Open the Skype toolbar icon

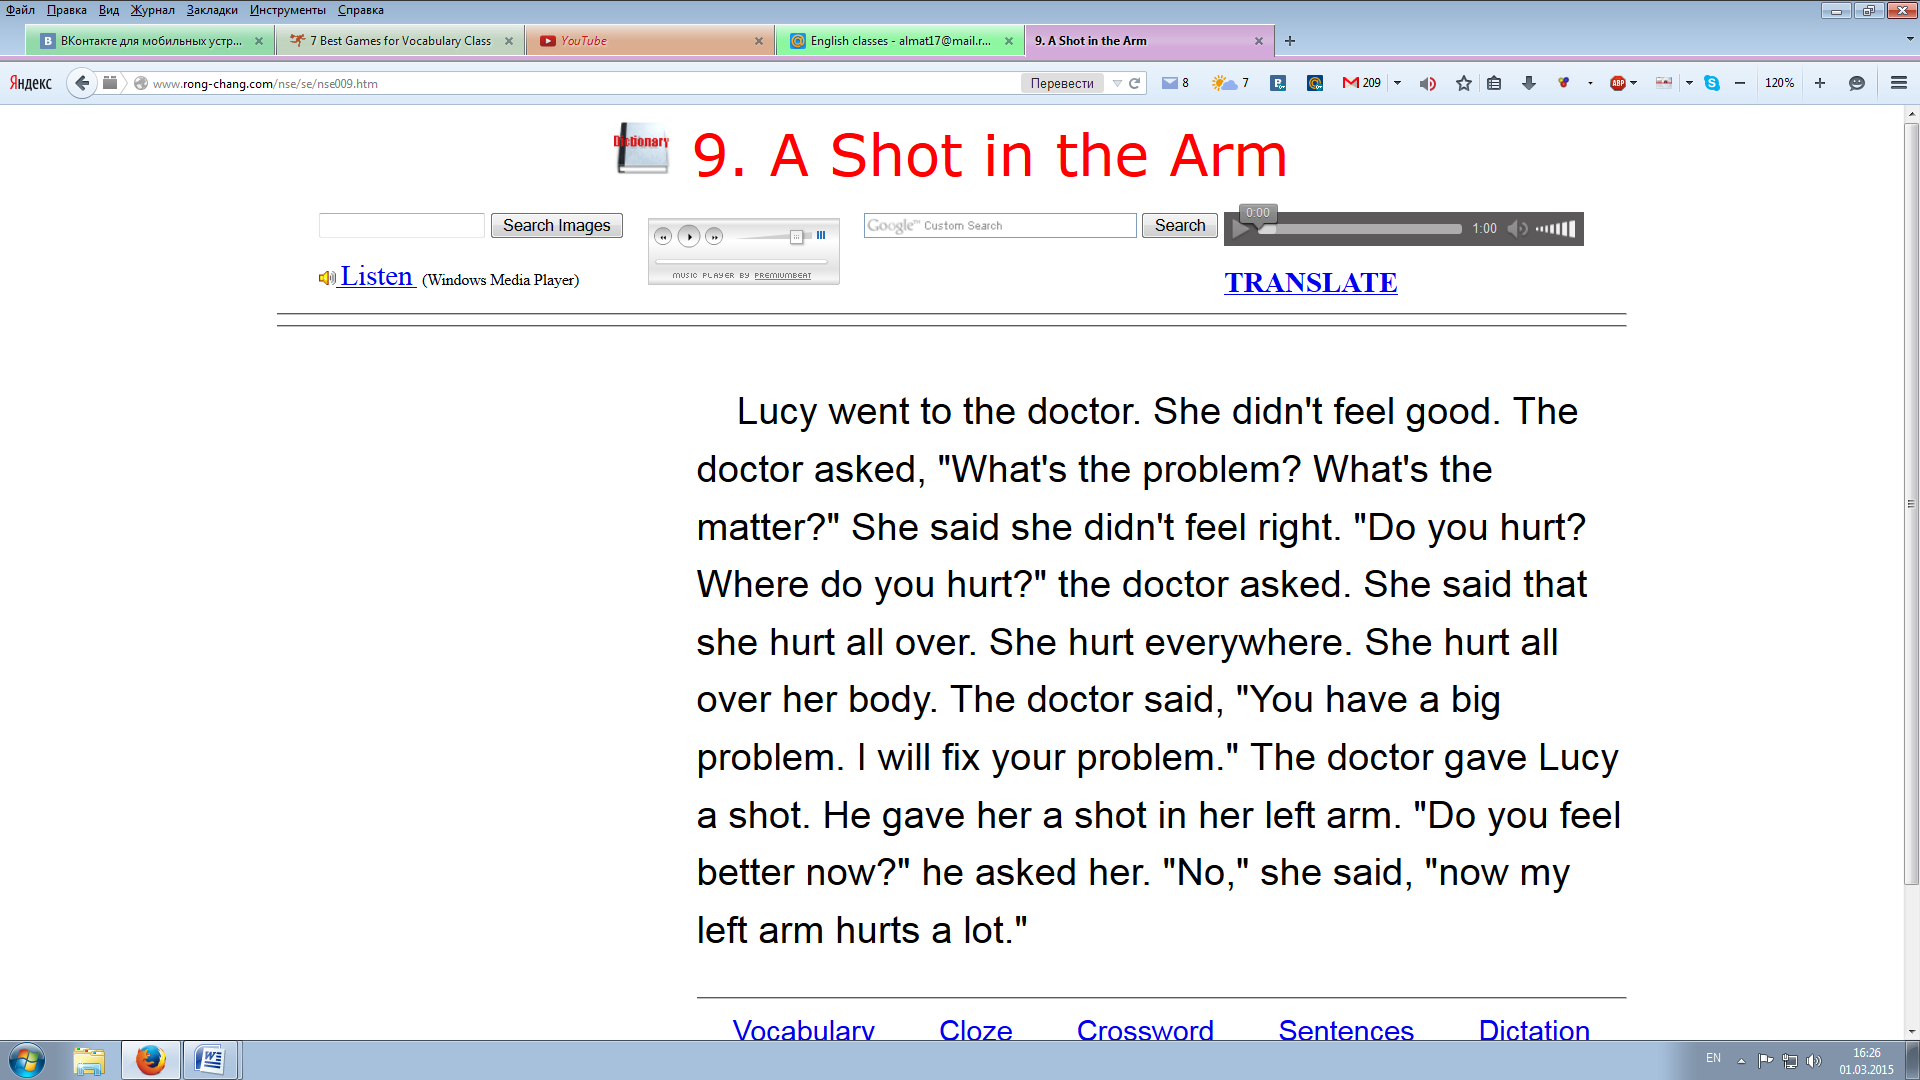pyautogui.click(x=1712, y=83)
